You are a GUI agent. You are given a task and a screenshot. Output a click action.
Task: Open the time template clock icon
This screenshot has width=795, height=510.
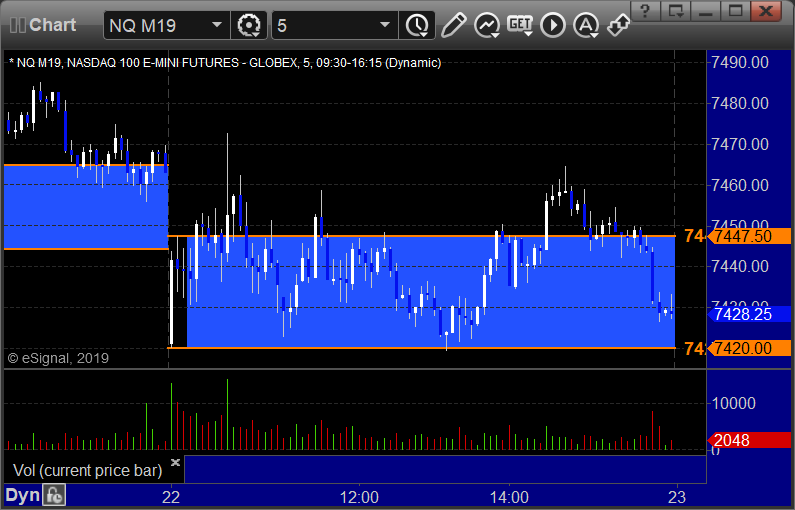[417, 25]
